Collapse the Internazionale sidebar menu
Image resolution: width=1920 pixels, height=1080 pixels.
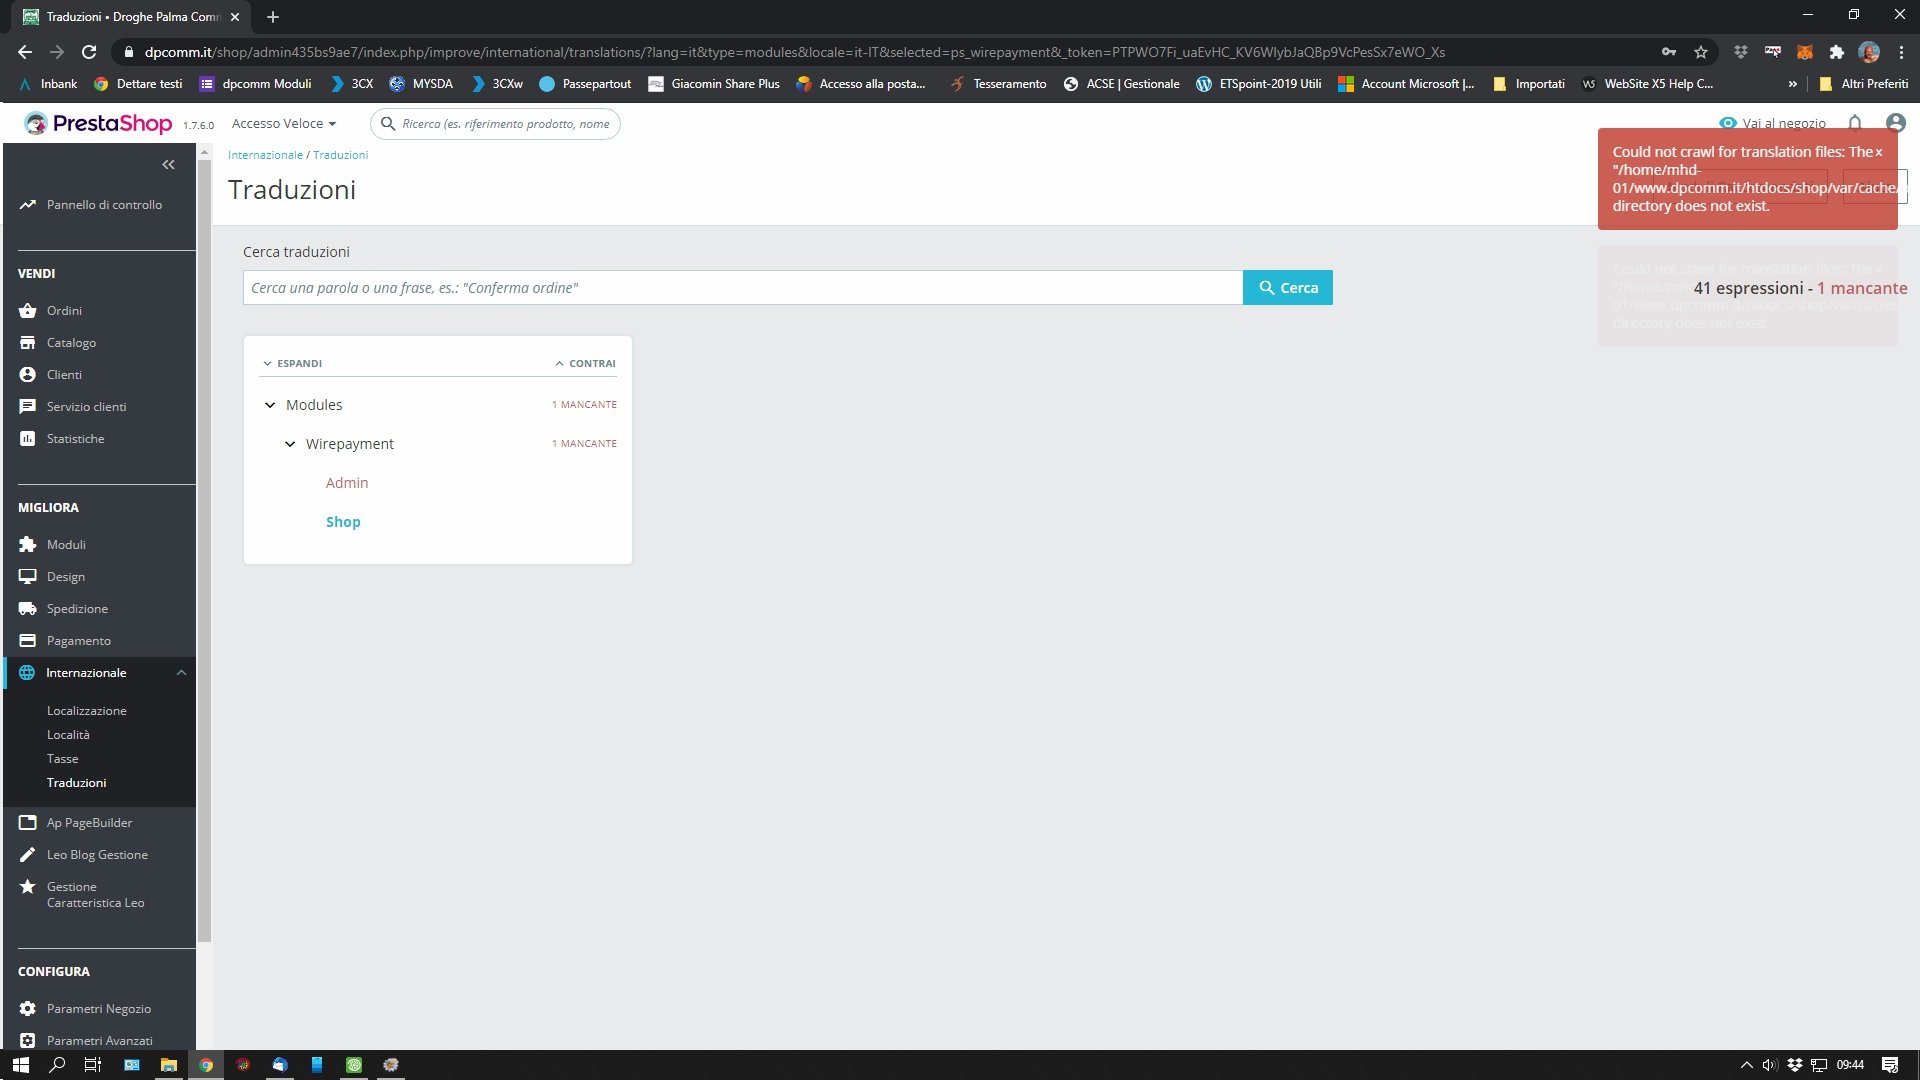pos(181,673)
